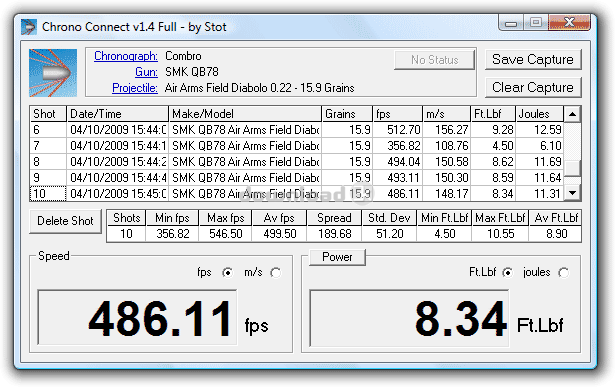Select m/s speed radio button
The image size is (615, 387).
(276, 273)
